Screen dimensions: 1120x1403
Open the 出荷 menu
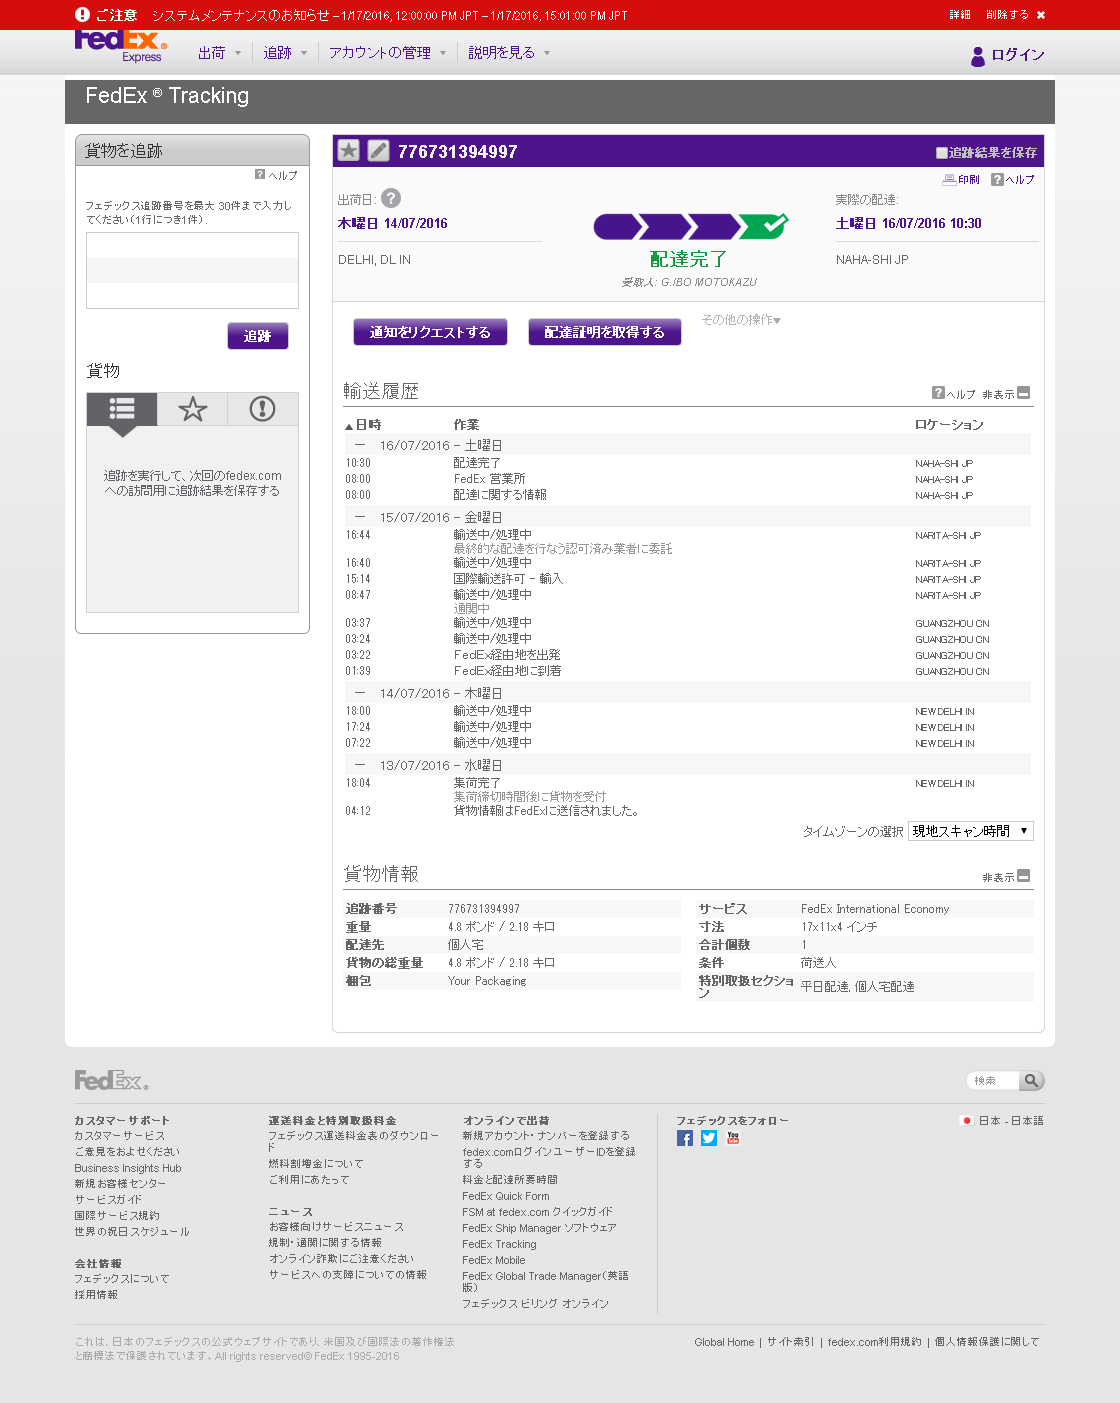click(x=219, y=53)
